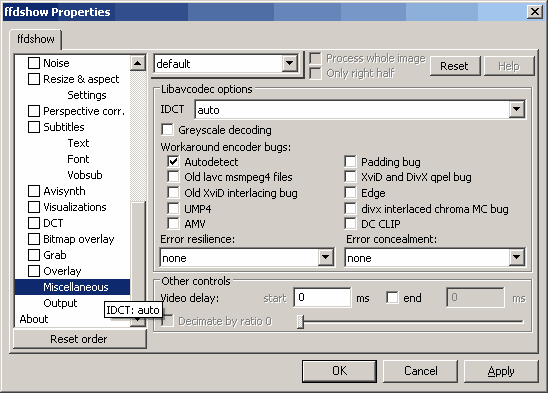Viewport: 548px width, 393px height.
Task: Open the Font subtitles page
Action: click(78, 159)
